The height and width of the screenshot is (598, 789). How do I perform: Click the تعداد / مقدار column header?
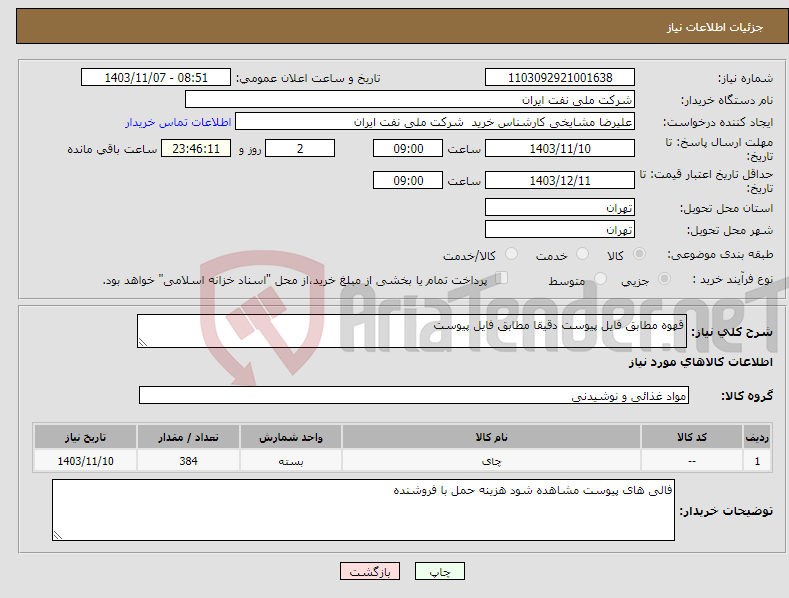pos(188,437)
